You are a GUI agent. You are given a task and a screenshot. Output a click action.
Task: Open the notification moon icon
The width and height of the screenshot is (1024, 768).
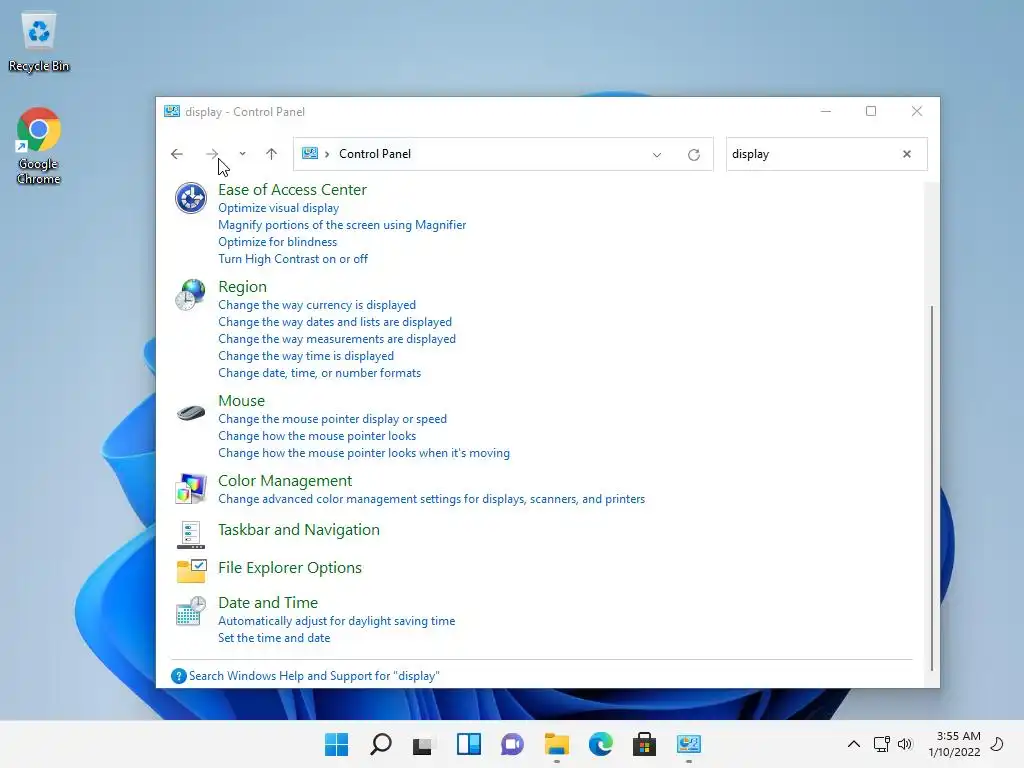(x=998, y=744)
